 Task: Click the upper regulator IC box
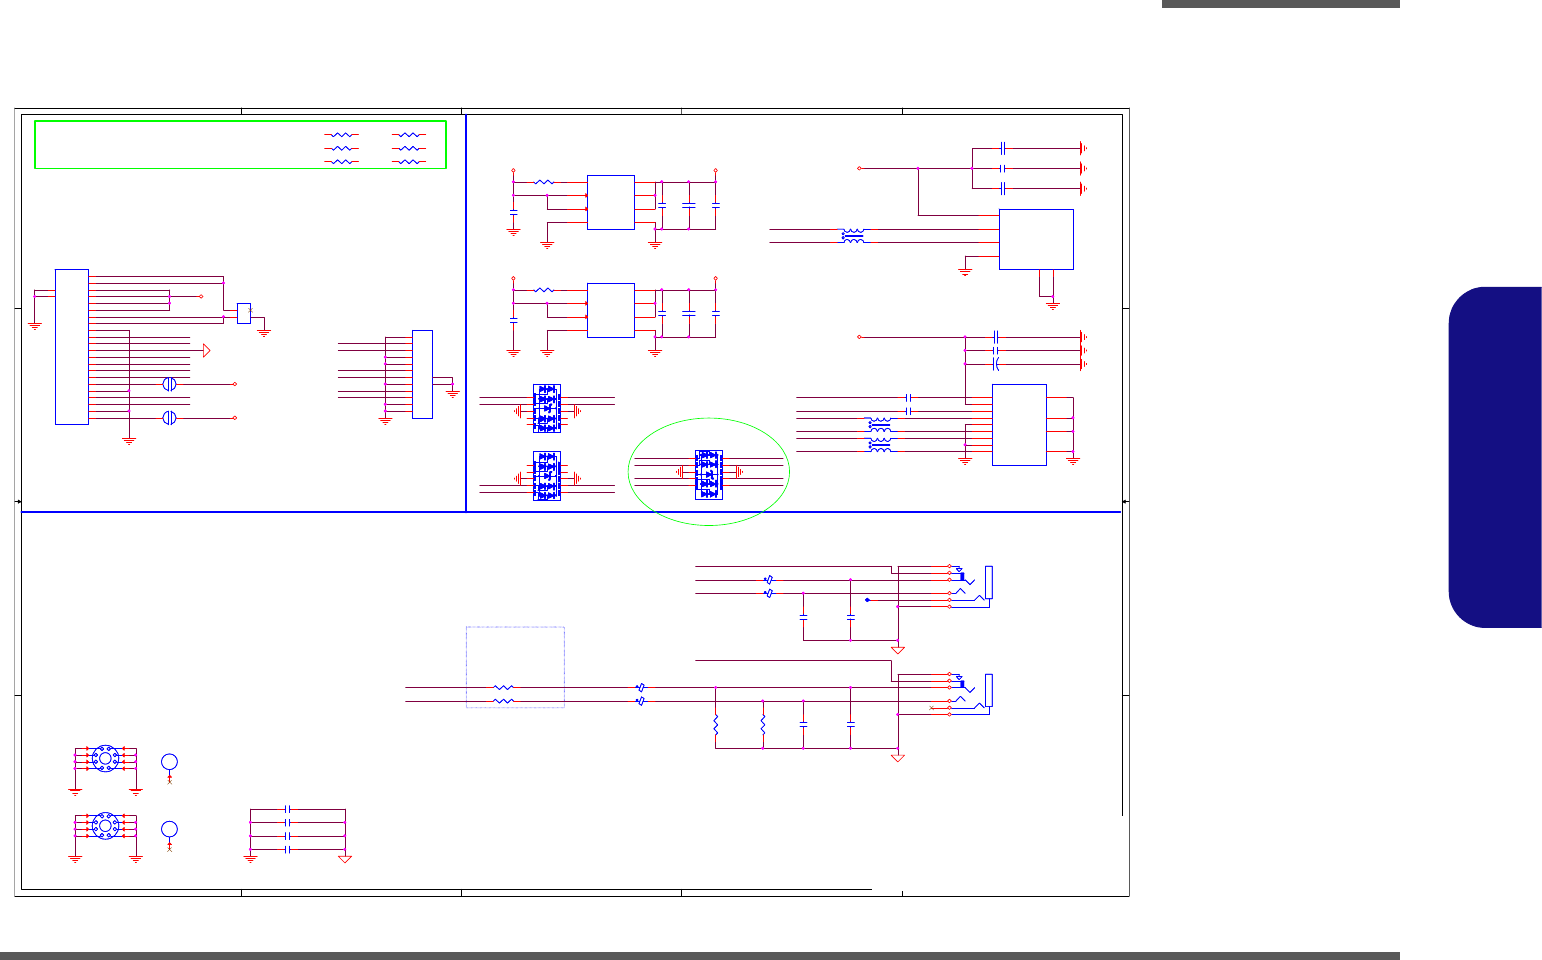point(610,202)
